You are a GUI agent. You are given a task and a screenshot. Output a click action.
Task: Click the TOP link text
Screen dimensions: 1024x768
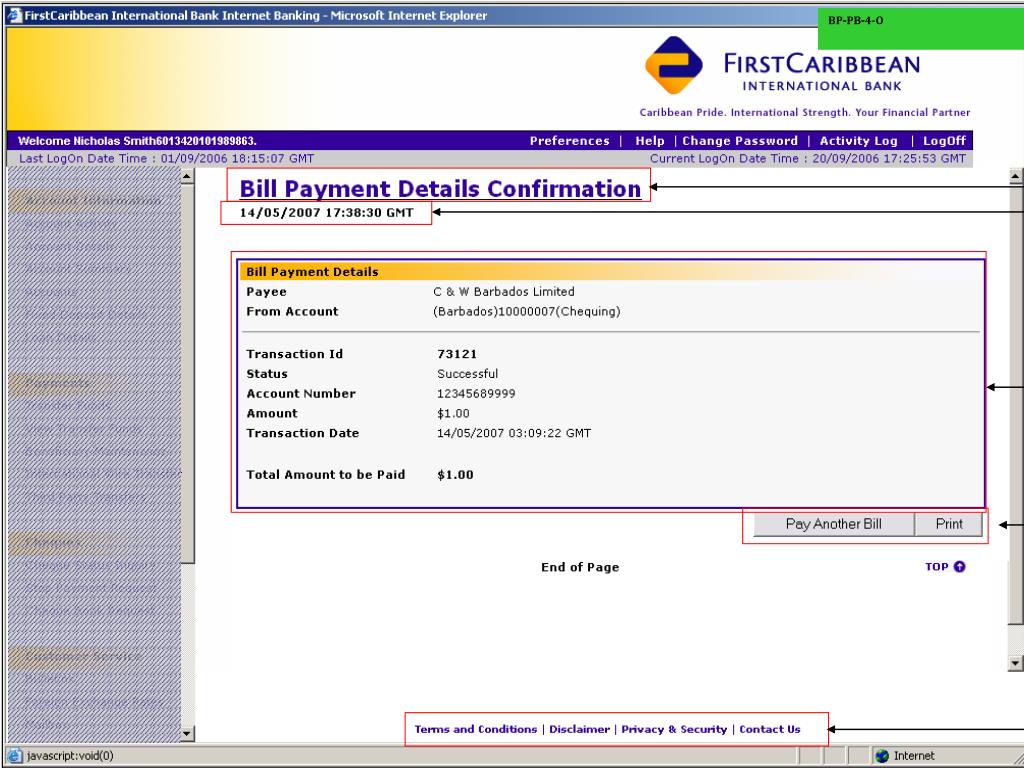point(936,567)
